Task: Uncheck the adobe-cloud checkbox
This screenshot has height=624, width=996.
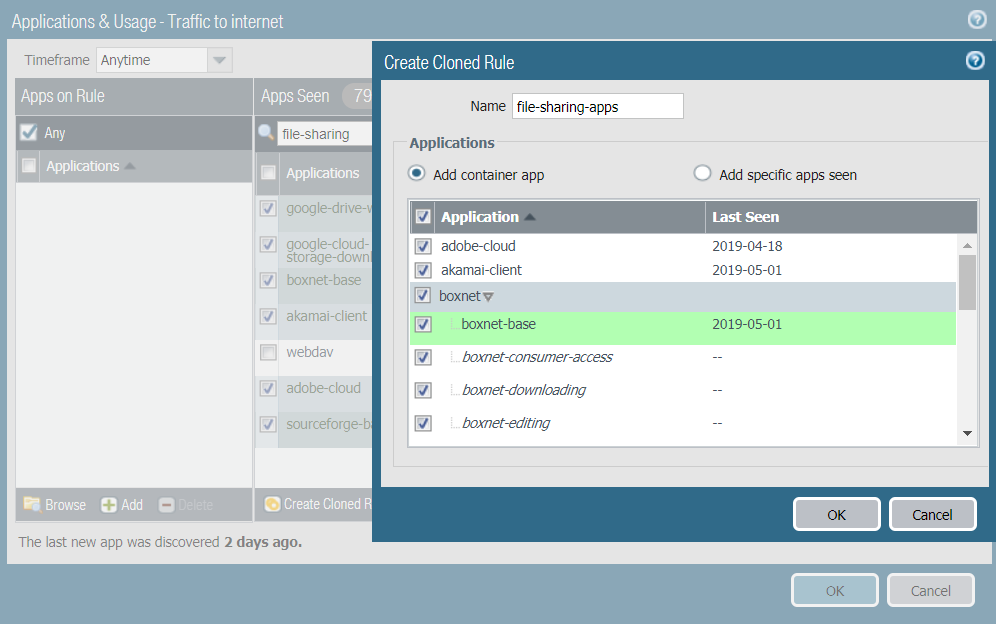Action: (x=423, y=246)
